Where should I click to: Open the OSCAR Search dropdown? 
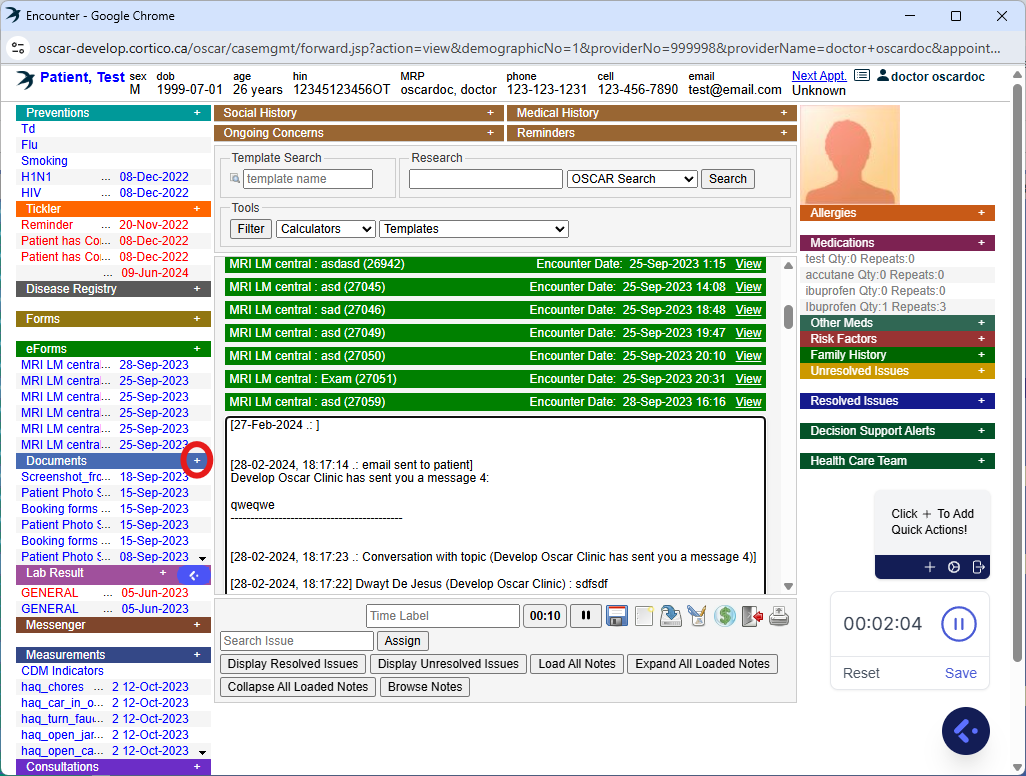coord(632,179)
